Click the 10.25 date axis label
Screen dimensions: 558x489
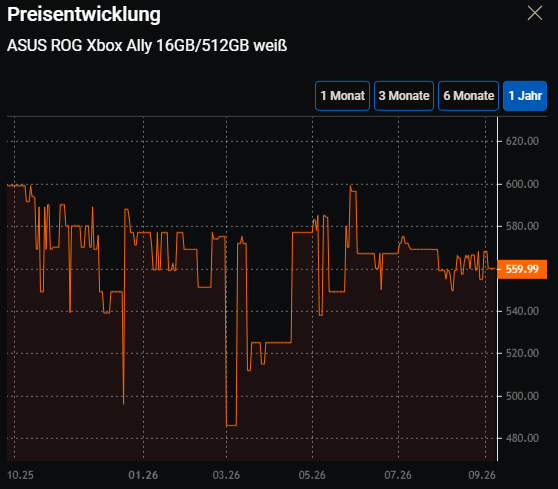pyautogui.click(x=20, y=475)
